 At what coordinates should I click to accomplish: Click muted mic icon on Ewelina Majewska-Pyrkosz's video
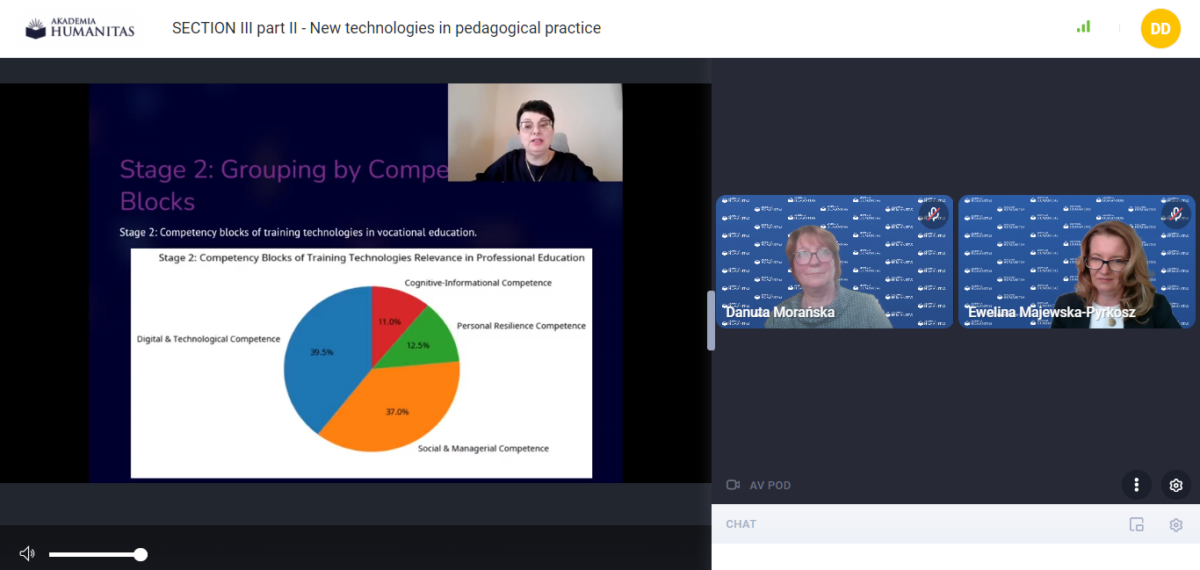point(1175,214)
